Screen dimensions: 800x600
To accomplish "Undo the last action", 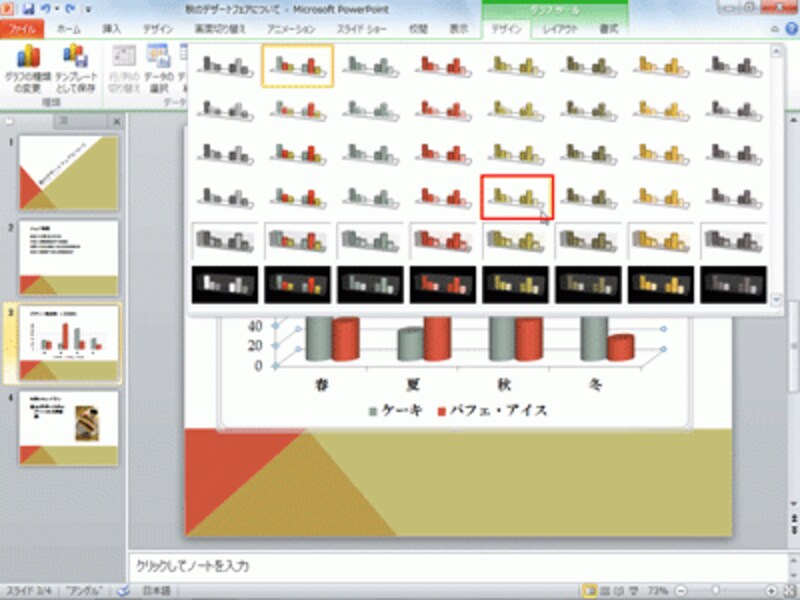I will (x=46, y=9).
